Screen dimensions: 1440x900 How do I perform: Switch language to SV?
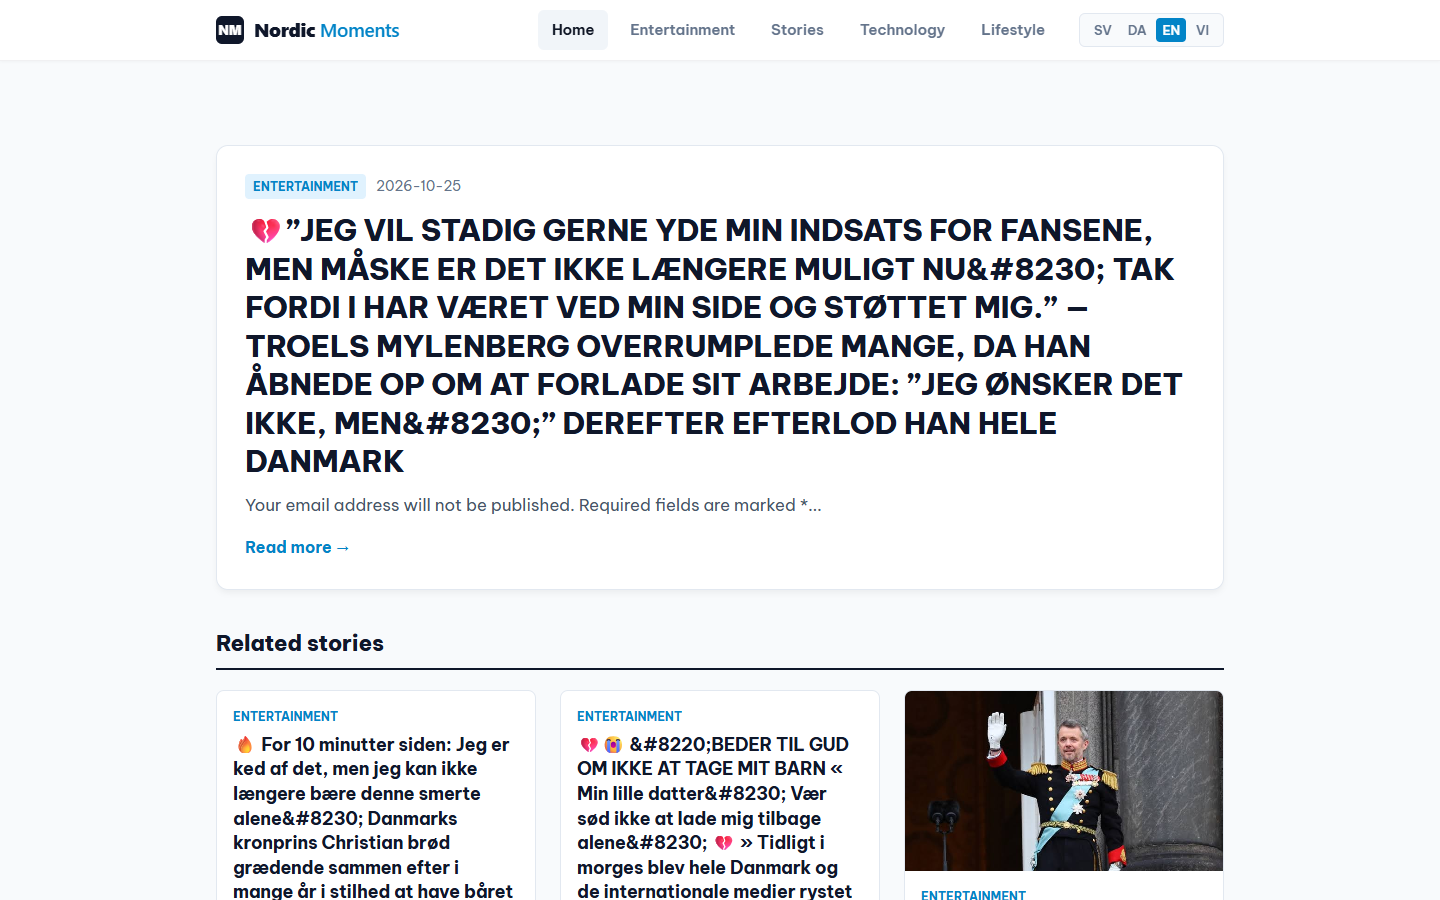(1102, 30)
